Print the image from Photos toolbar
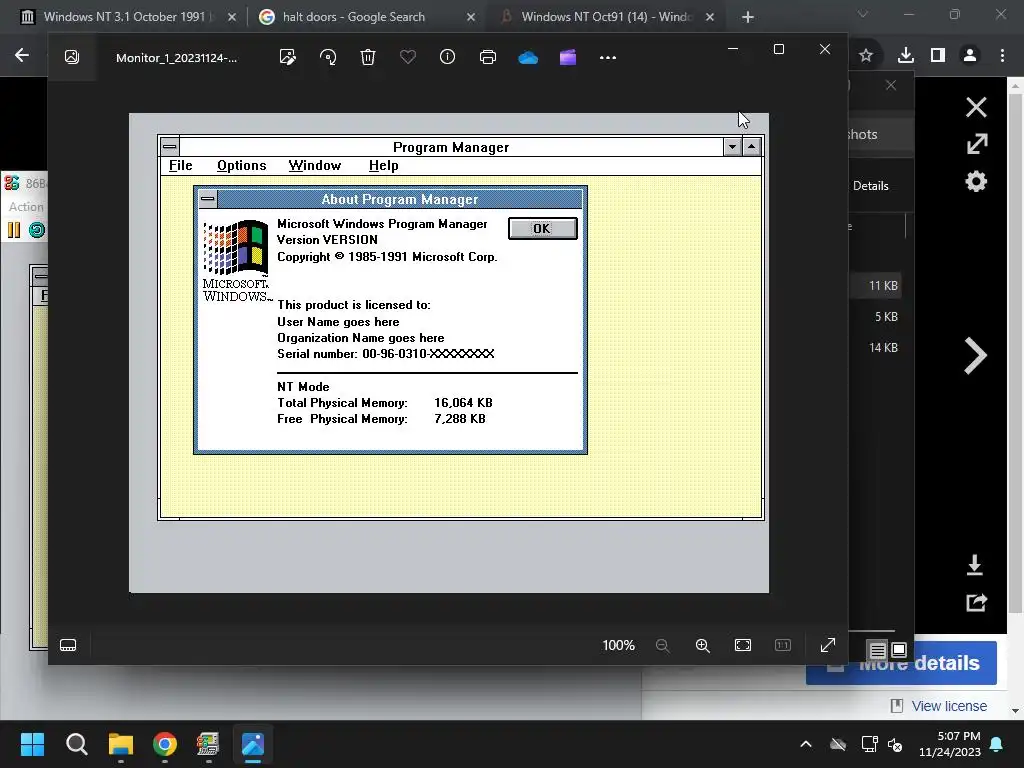 pos(488,57)
